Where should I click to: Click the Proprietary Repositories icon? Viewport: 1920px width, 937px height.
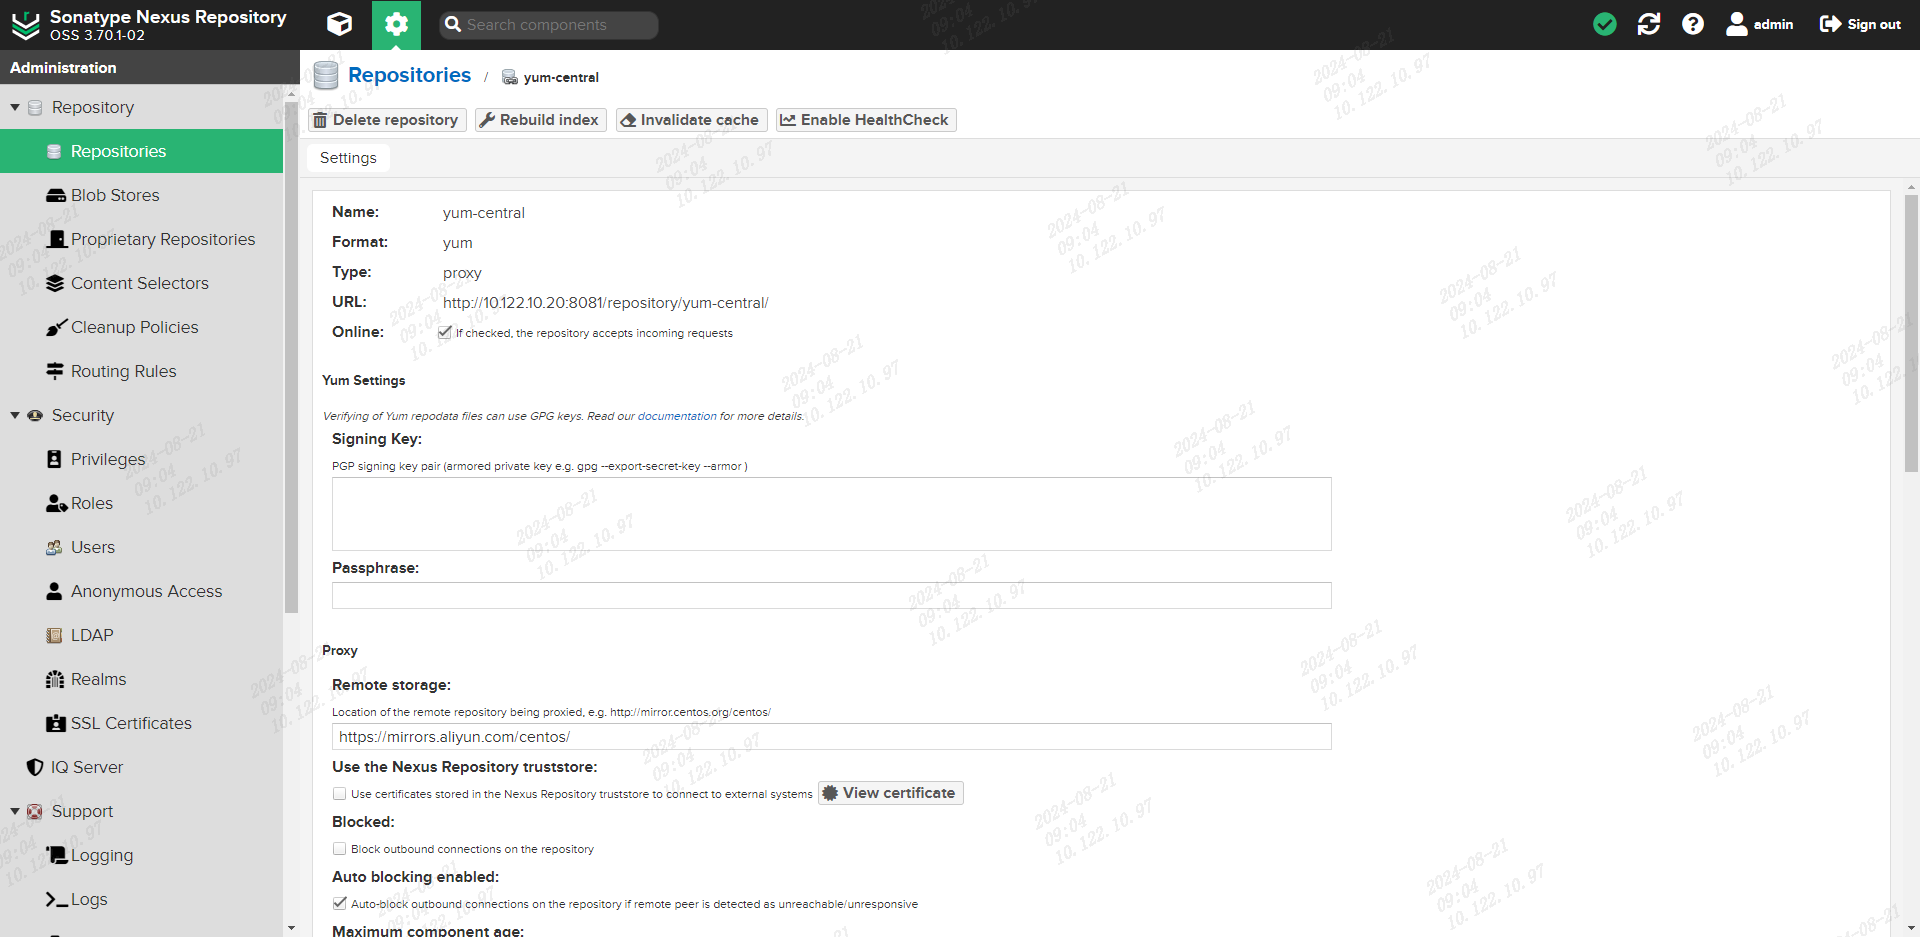click(57, 239)
